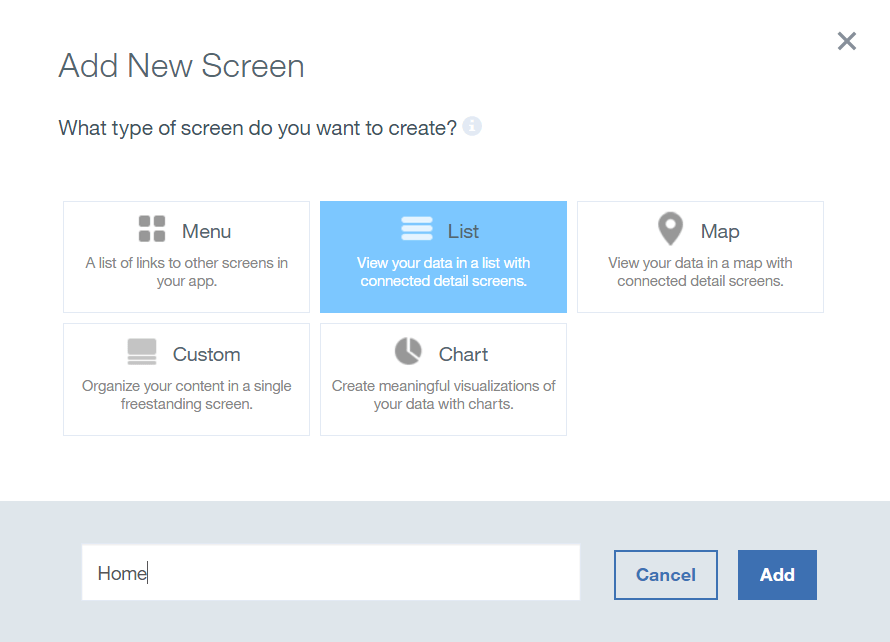890x642 pixels.
Task: Click the Custom screen layout icon
Action: tap(142, 352)
